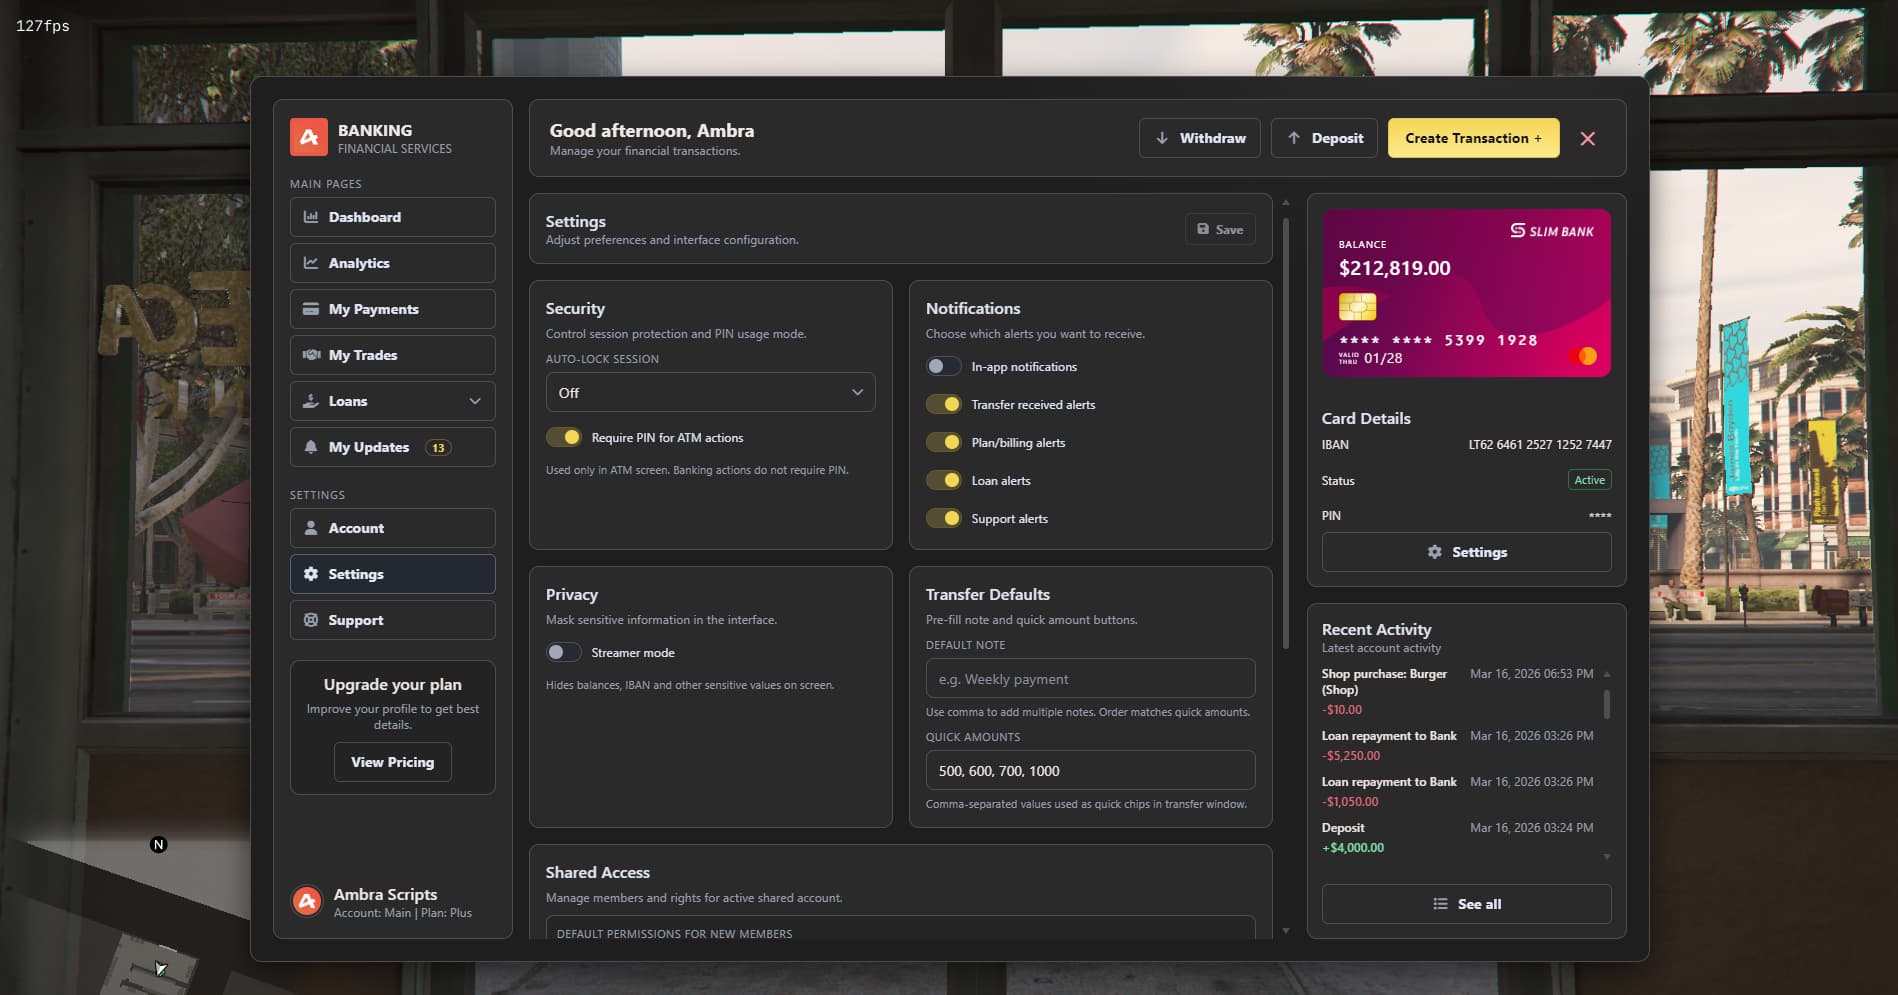Click the gear icon in card Settings button

point(1435,552)
